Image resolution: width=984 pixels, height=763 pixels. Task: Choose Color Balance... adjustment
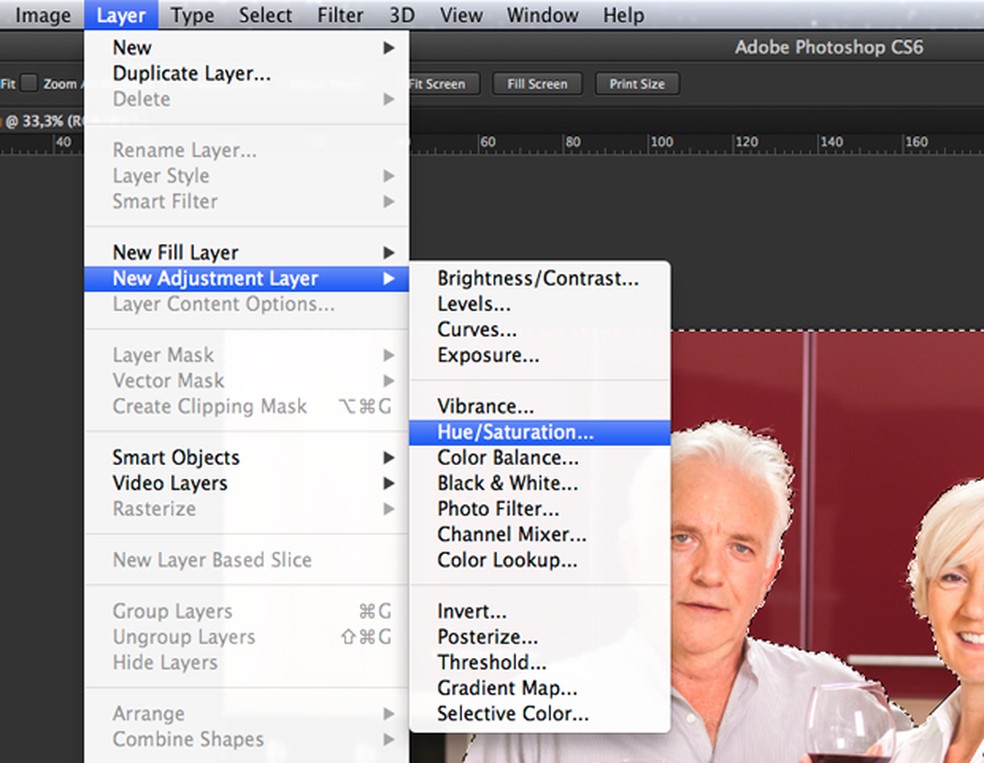[x=540, y=457]
